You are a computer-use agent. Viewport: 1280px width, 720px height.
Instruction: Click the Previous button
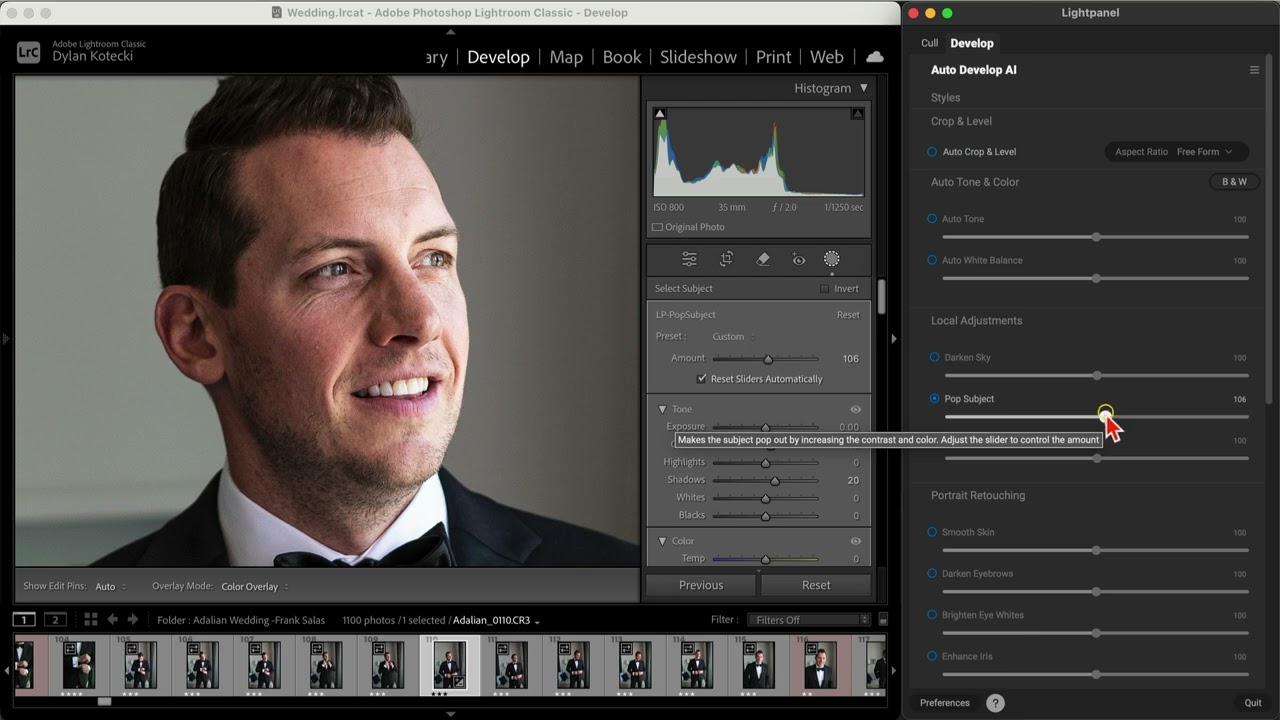(x=701, y=585)
